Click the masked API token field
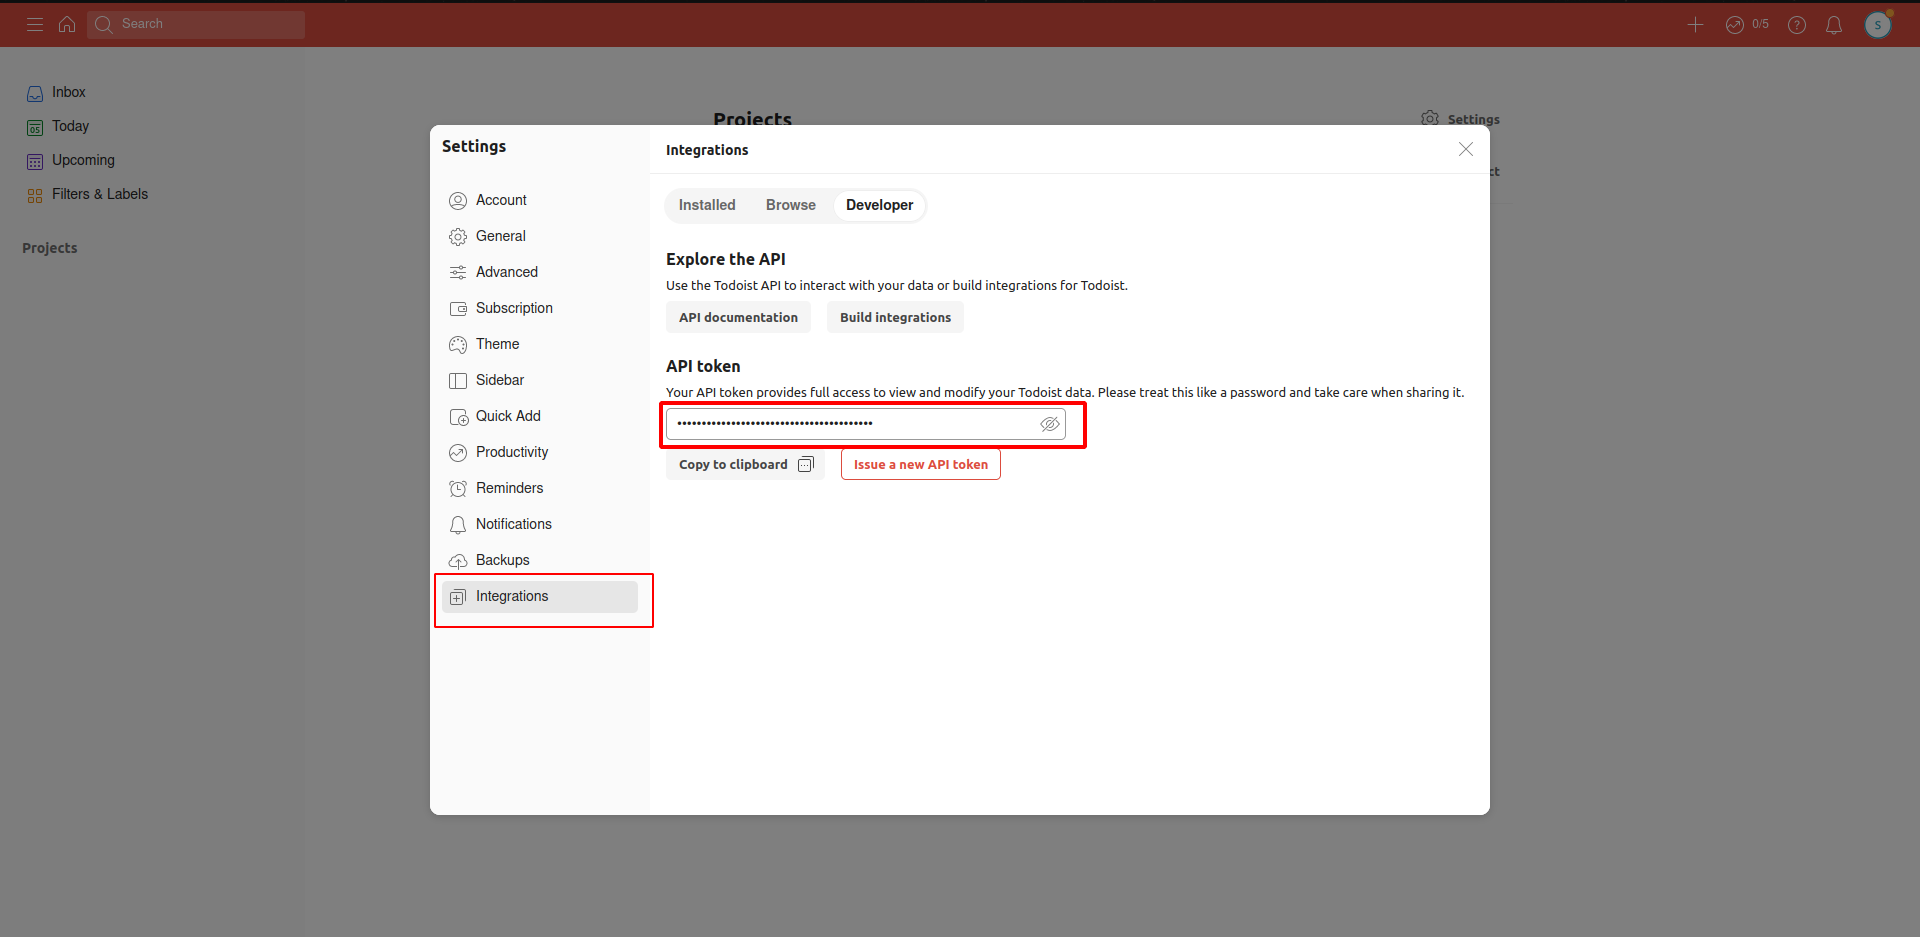Viewport: 1920px width, 937px height. (x=866, y=424)
